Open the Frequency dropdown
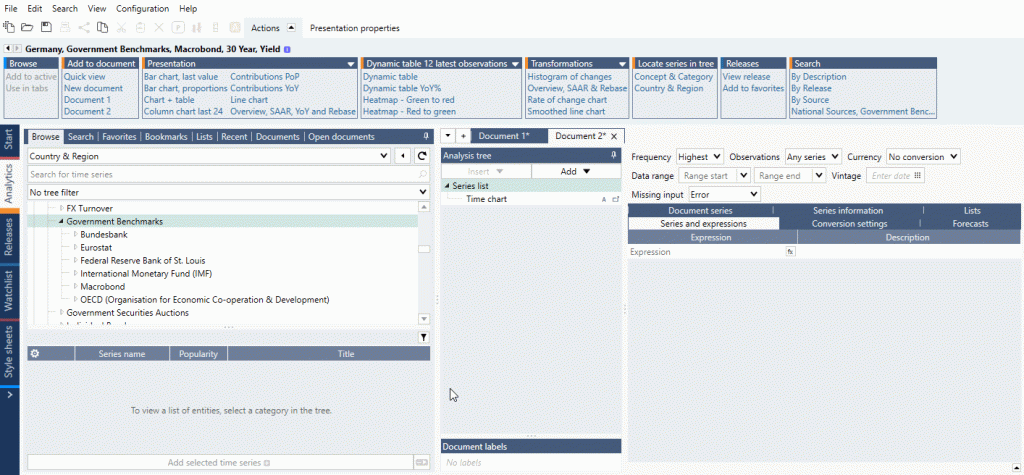The height and width of the screenshot is (475, 1024). coord(699,157)
